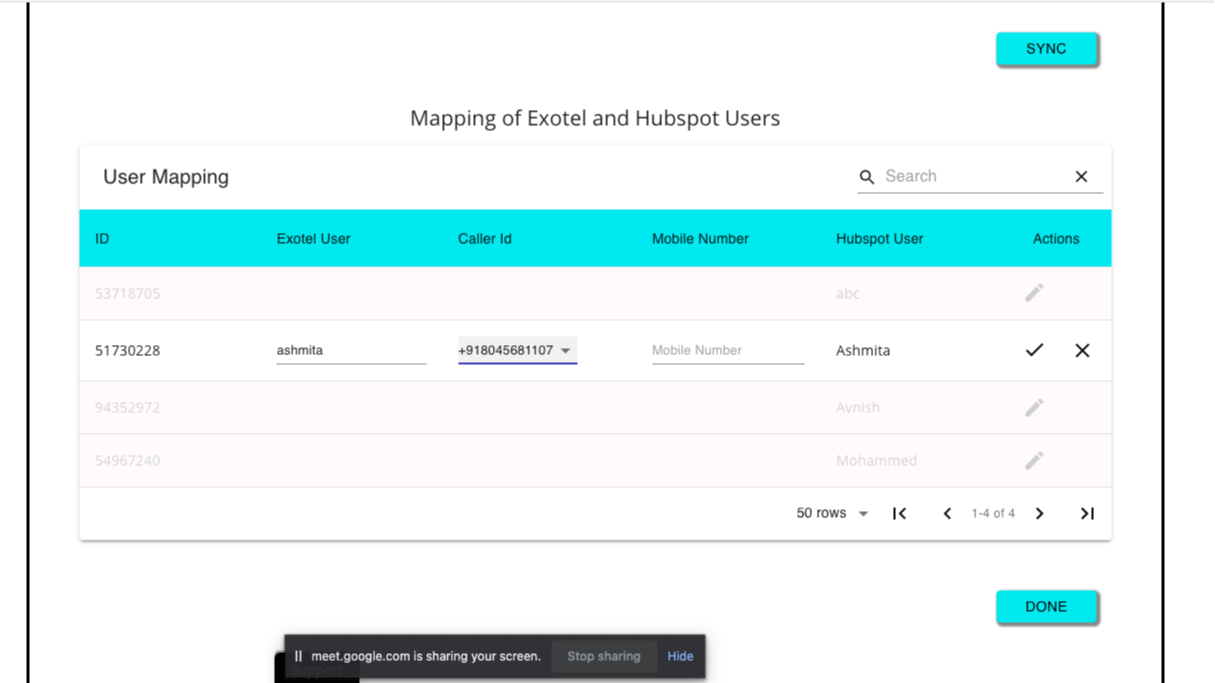Confirm ashmita's mapping with the checkmark
The width and height of the screenshot is (1215, 683).
point(1033,350)
